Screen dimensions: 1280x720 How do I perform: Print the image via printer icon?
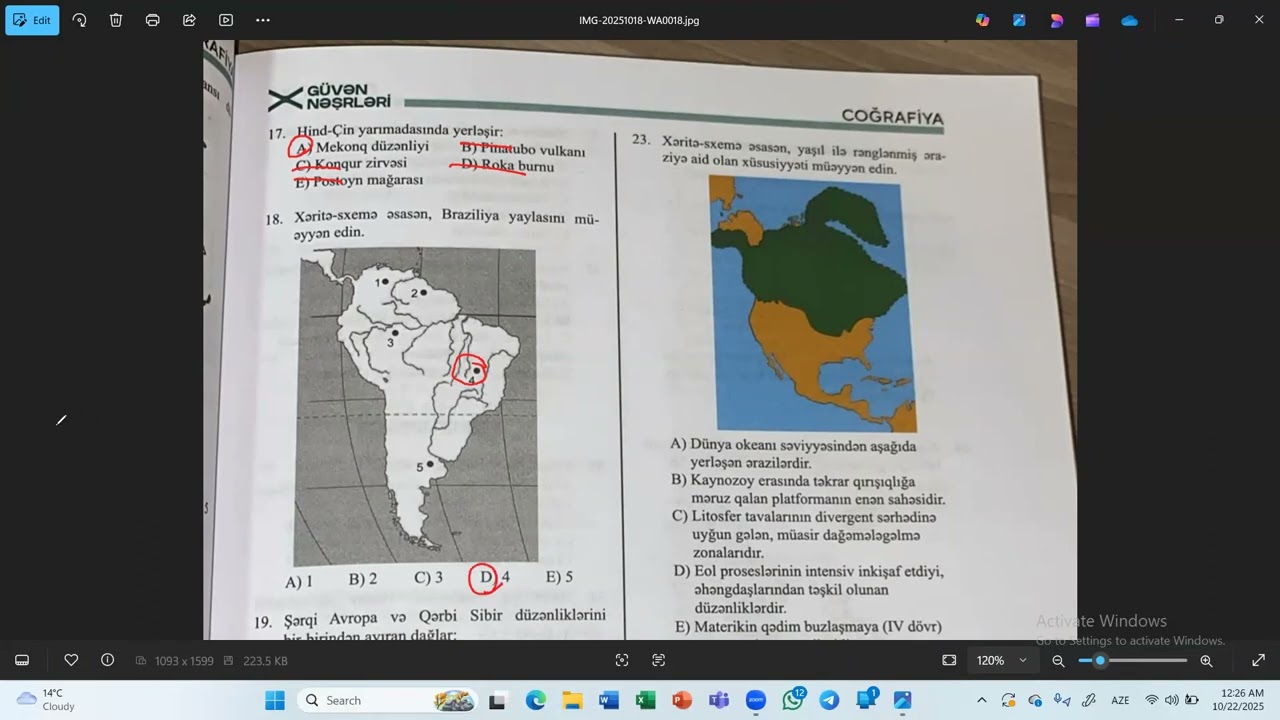(152, 20)
